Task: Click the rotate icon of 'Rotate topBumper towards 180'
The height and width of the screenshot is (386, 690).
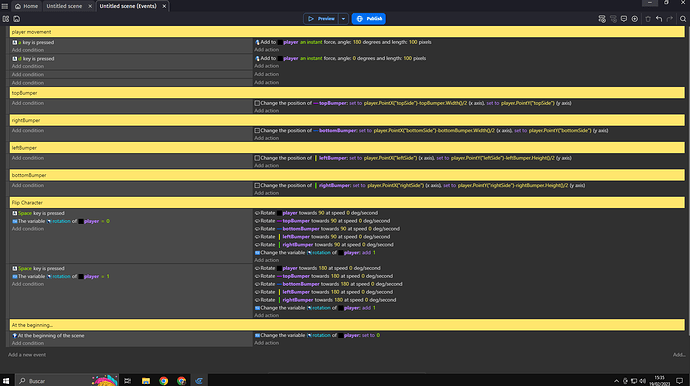Action: pyautogui.click(x=257, y=276)
